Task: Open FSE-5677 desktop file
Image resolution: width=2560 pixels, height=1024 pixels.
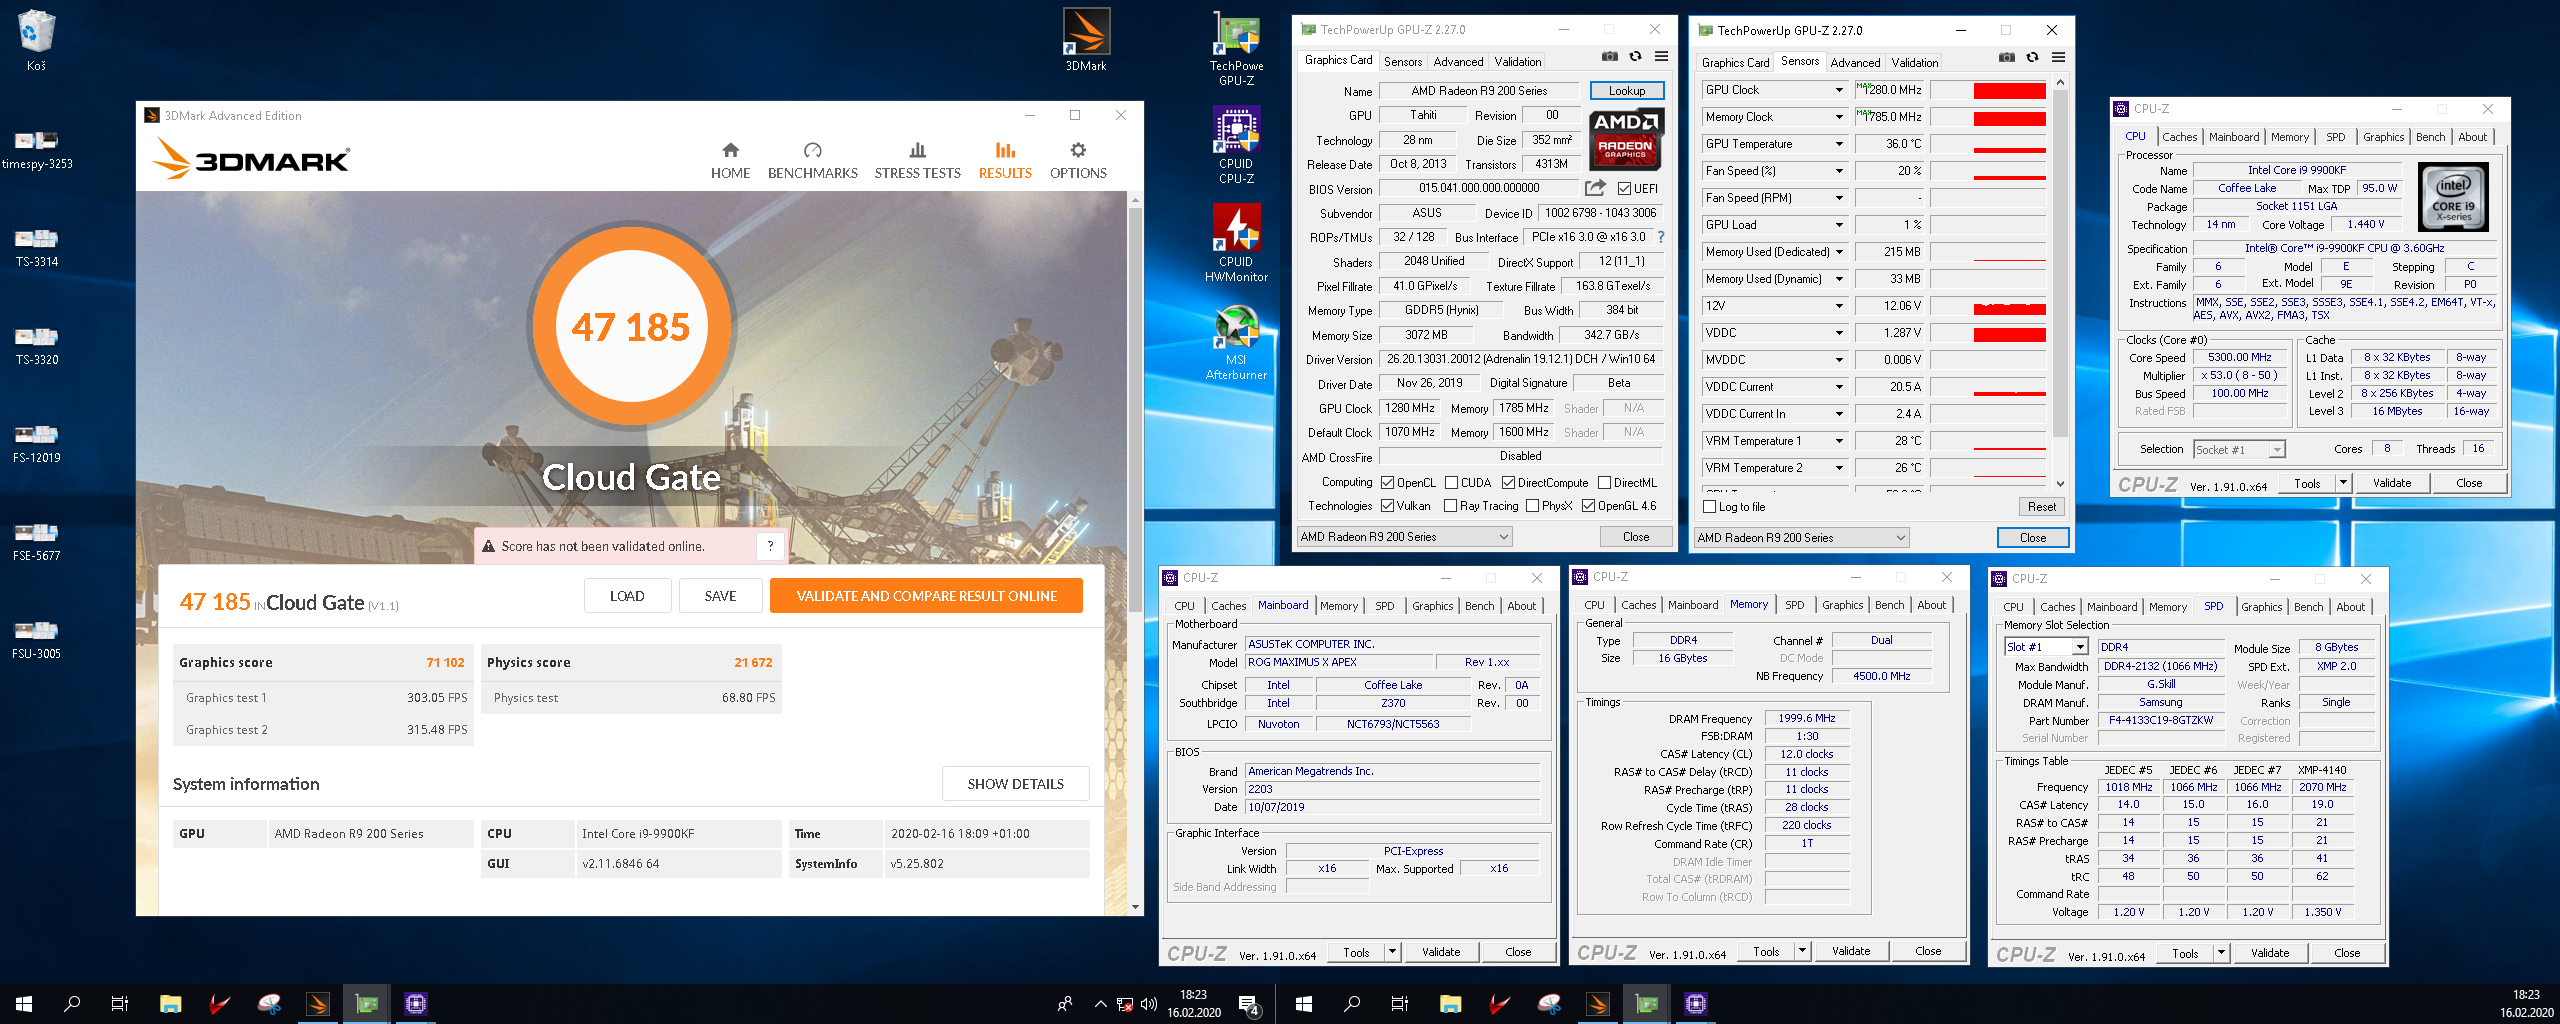Action: coord(37,542)
